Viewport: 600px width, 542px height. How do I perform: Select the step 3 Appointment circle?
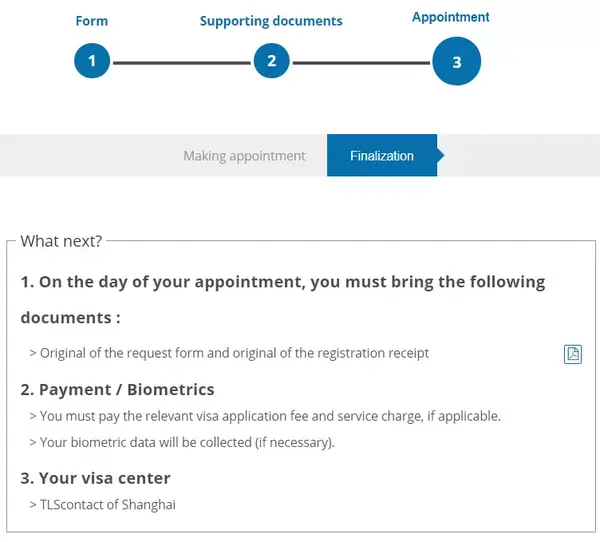pyautogui.click(x=456, y=61)
